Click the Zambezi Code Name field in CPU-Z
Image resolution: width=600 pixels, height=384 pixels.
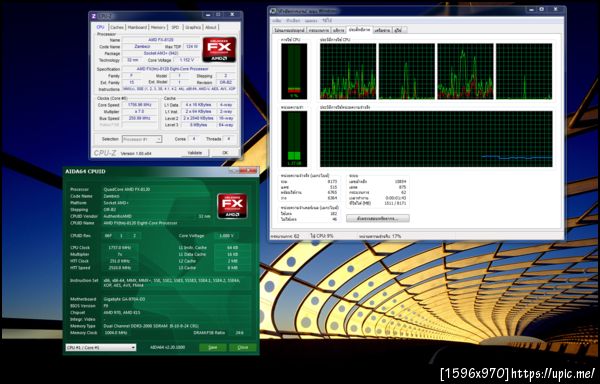pos(142,47)
